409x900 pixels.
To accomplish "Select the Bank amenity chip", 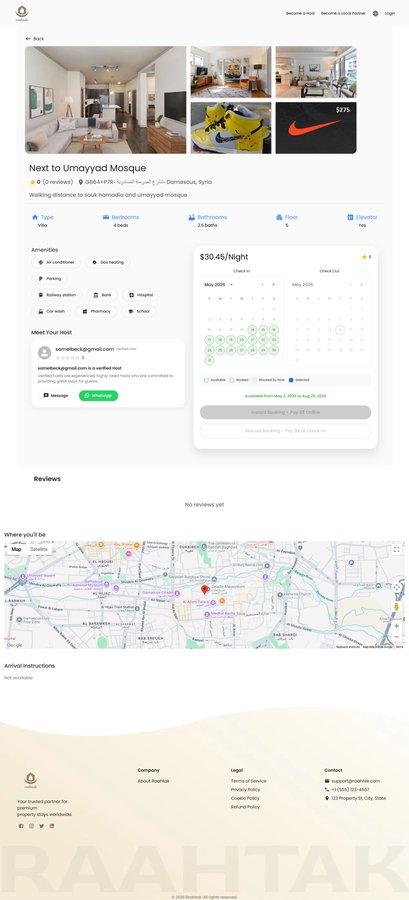I will click(102, 295).
